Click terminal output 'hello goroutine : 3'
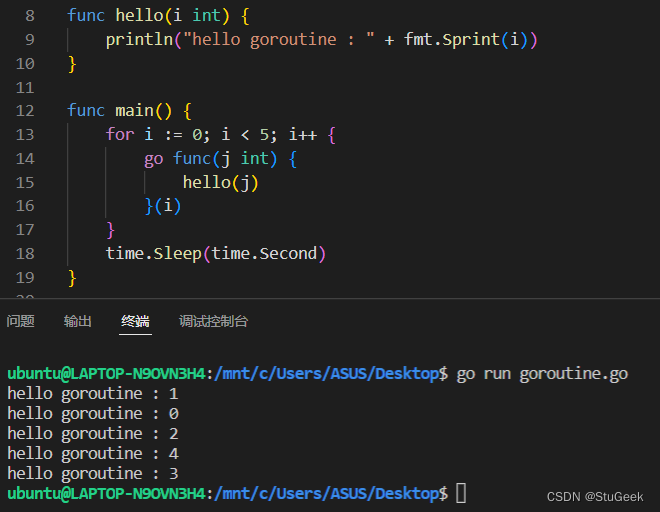 93,474
